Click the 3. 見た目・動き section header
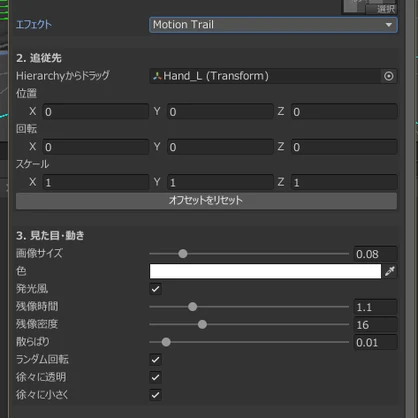The width and height of the screenshot is (418, 418). pyautogui.click(x=50, y=236)
